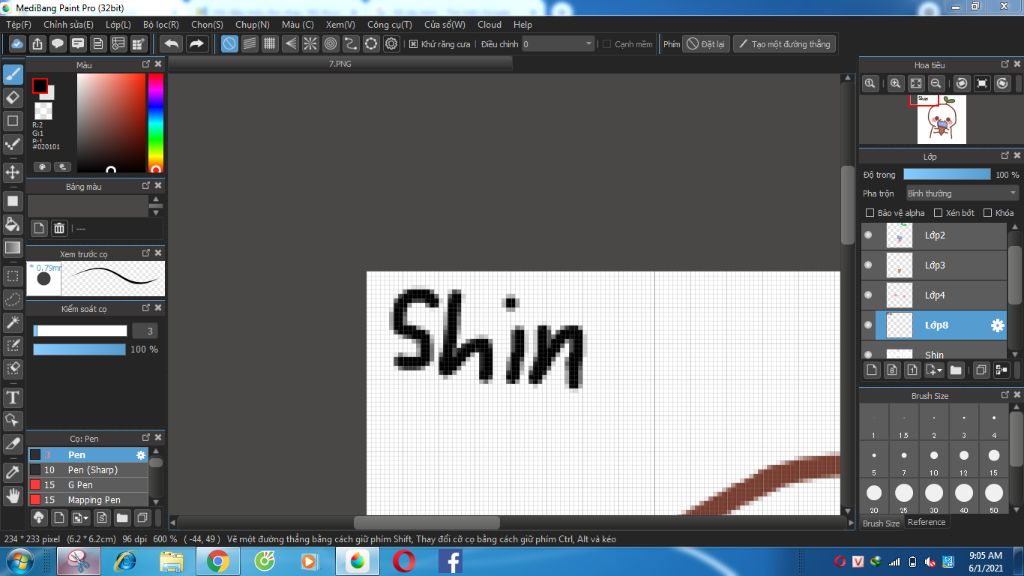Hide the Shin layer
This screenshot has width=1024, height=576.
pos(868,355)
